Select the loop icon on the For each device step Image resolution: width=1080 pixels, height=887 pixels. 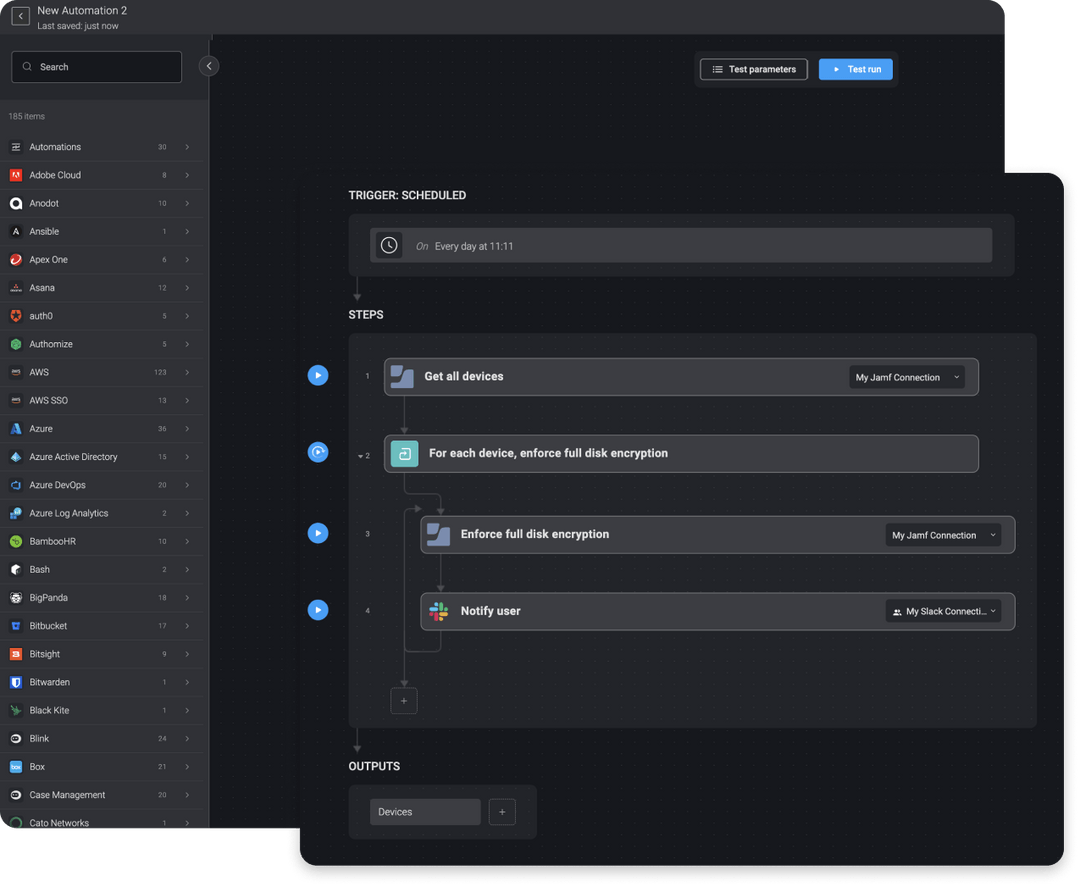coord(404,453)
